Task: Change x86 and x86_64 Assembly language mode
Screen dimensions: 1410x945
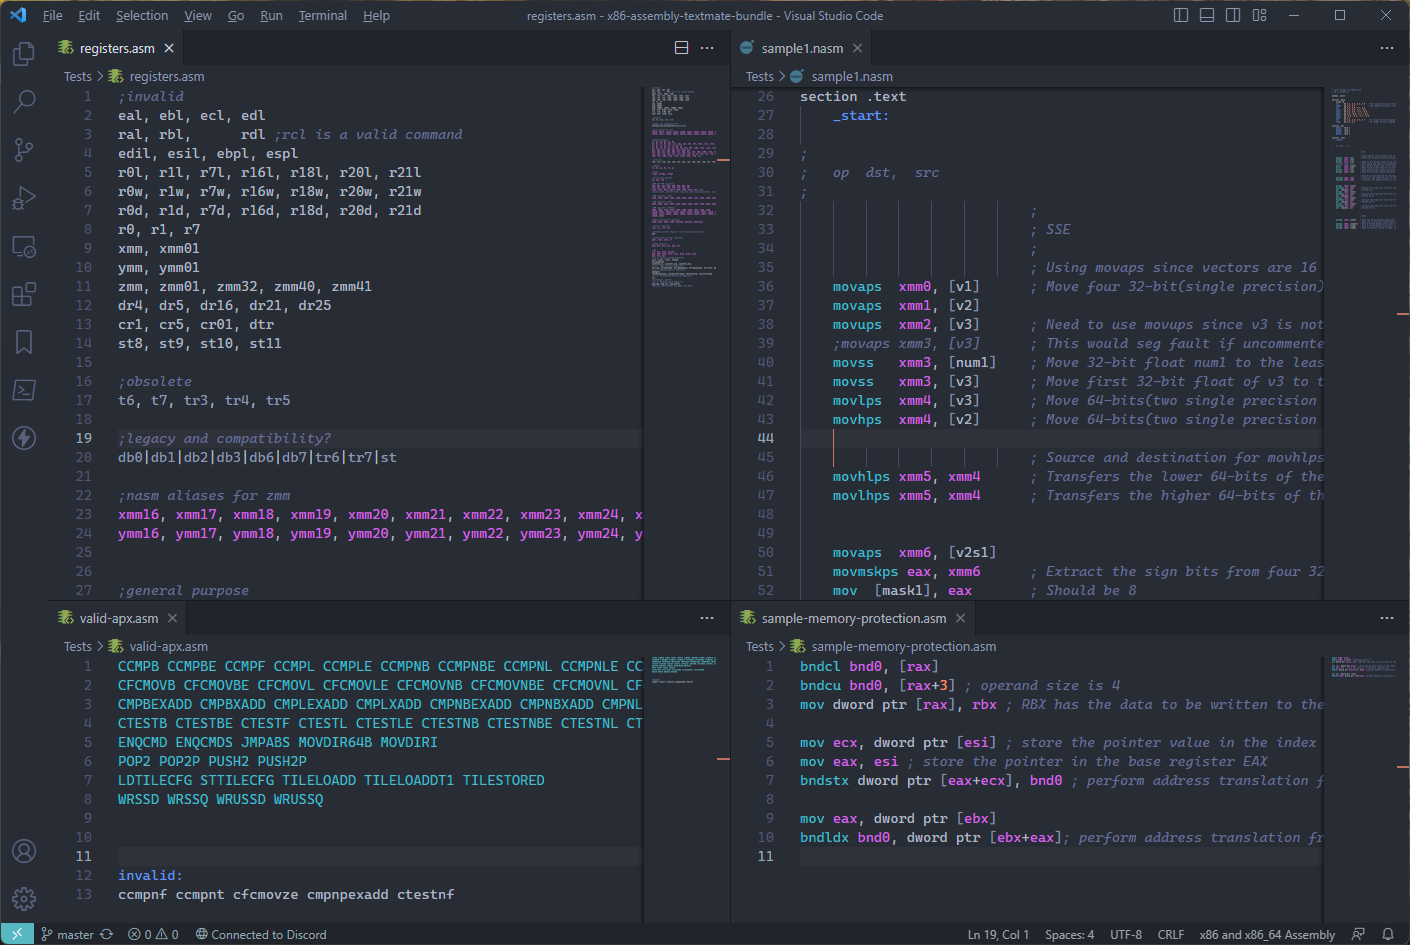Action: point(1267,934)
